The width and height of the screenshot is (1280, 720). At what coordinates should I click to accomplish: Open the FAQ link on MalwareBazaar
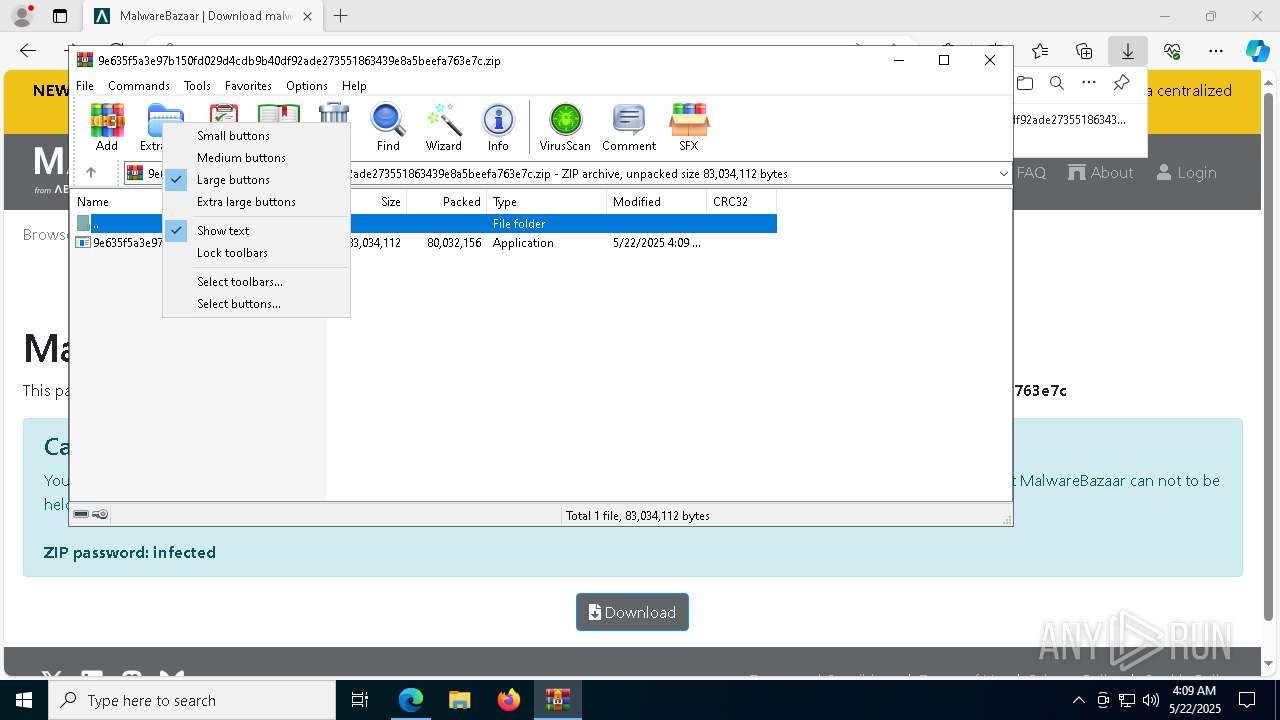[x=1031, y=172]
